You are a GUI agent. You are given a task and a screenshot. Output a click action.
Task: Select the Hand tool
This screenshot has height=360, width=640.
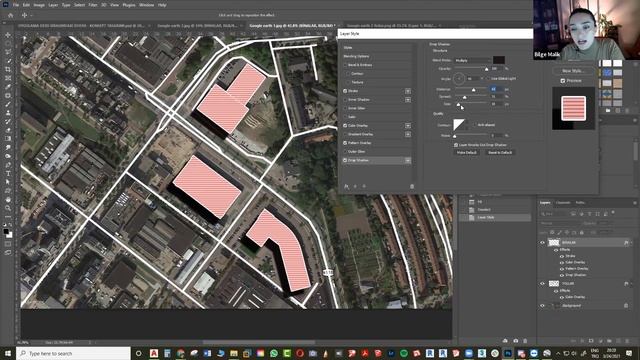click(x=8, y=200)
